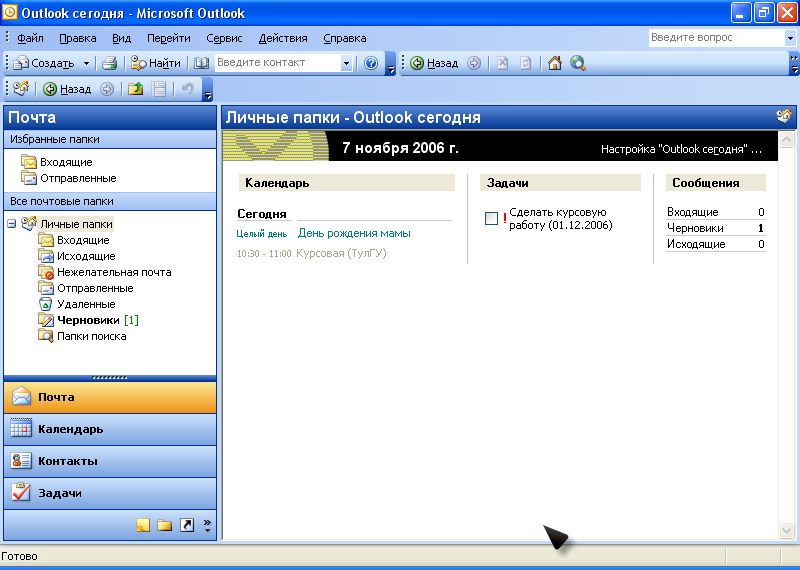Collapse the Личные папки tree node
The height and width of the screenshot is (570, 800).
(12, 224)
